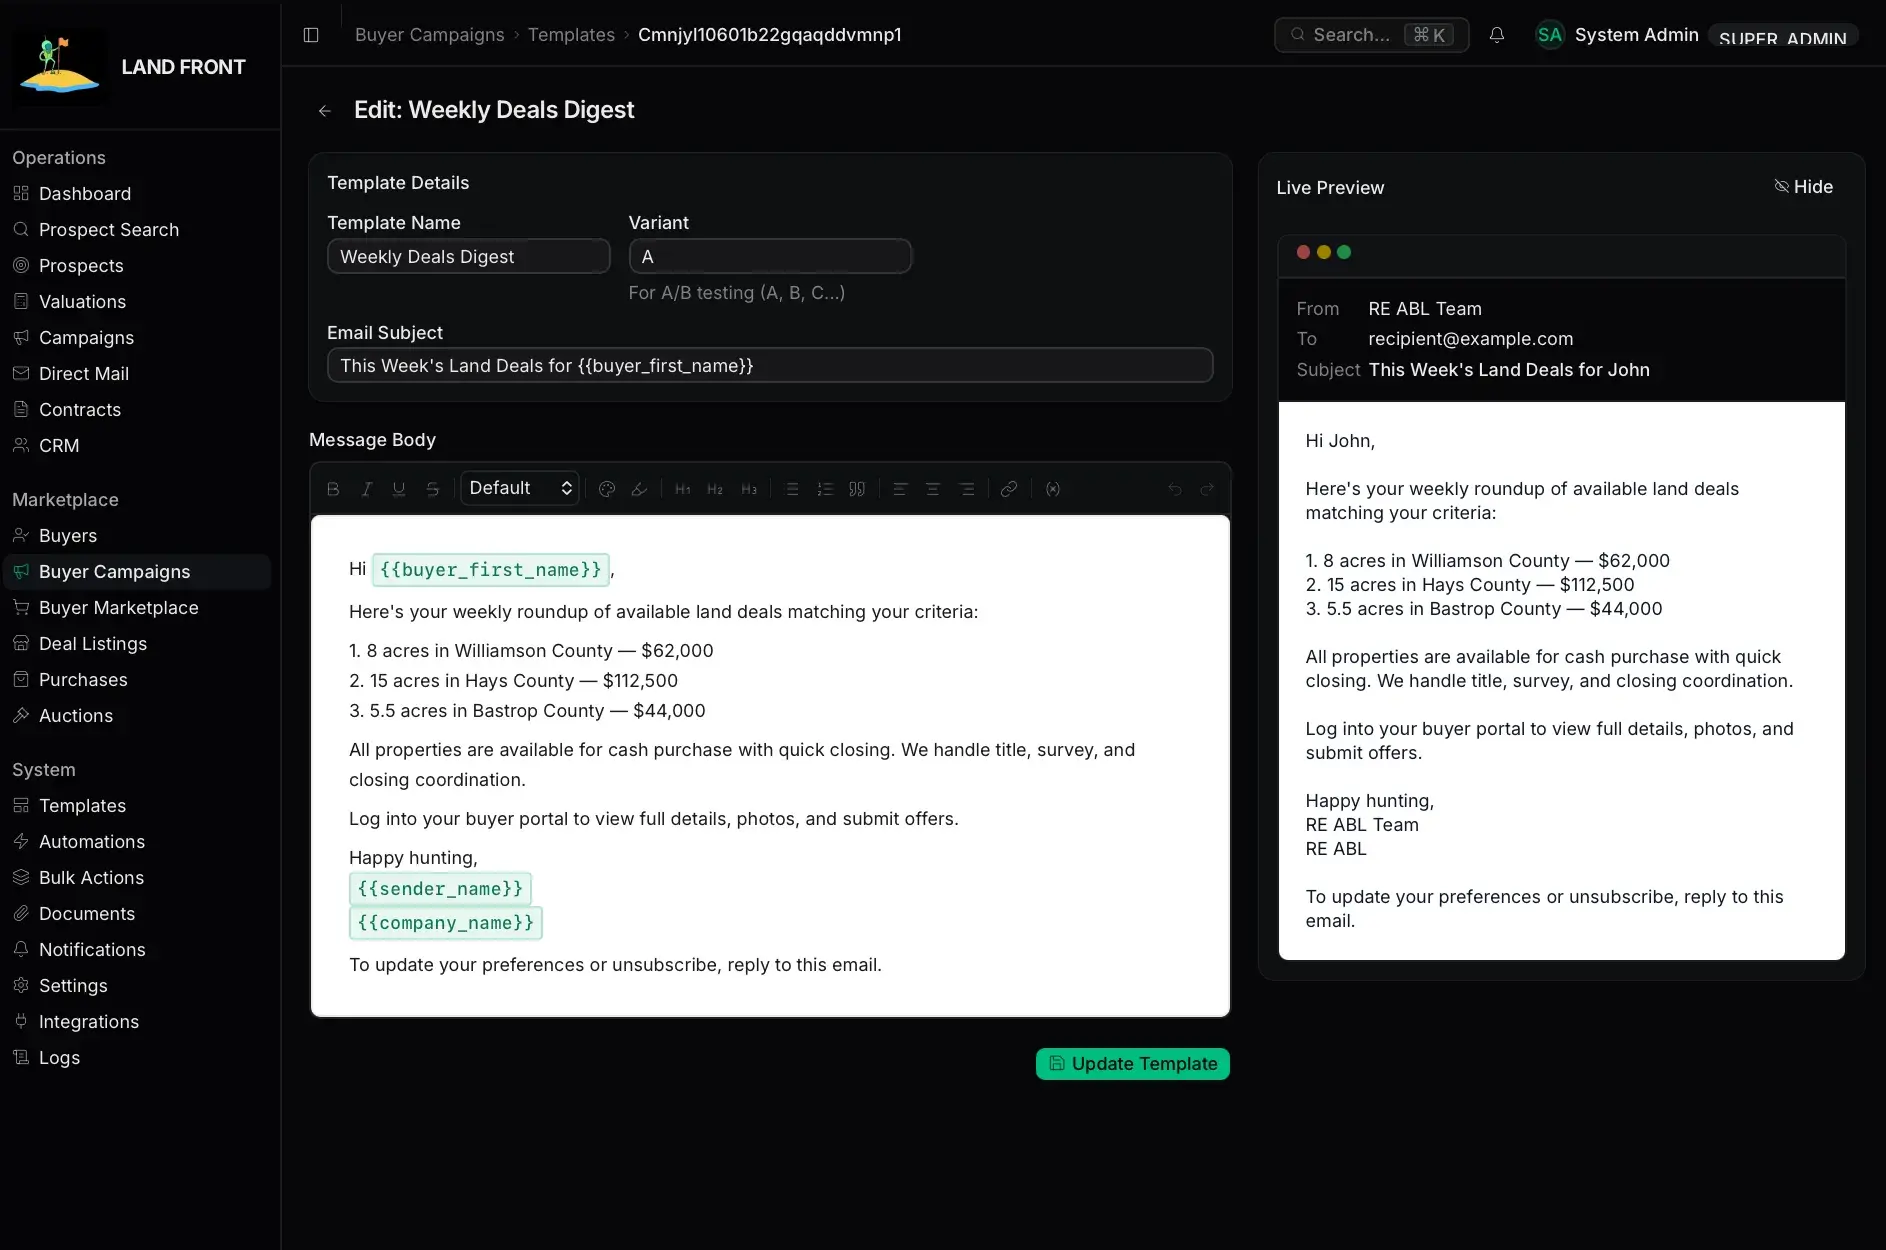Align text left

pyautogui.click(x=900, y=489)
